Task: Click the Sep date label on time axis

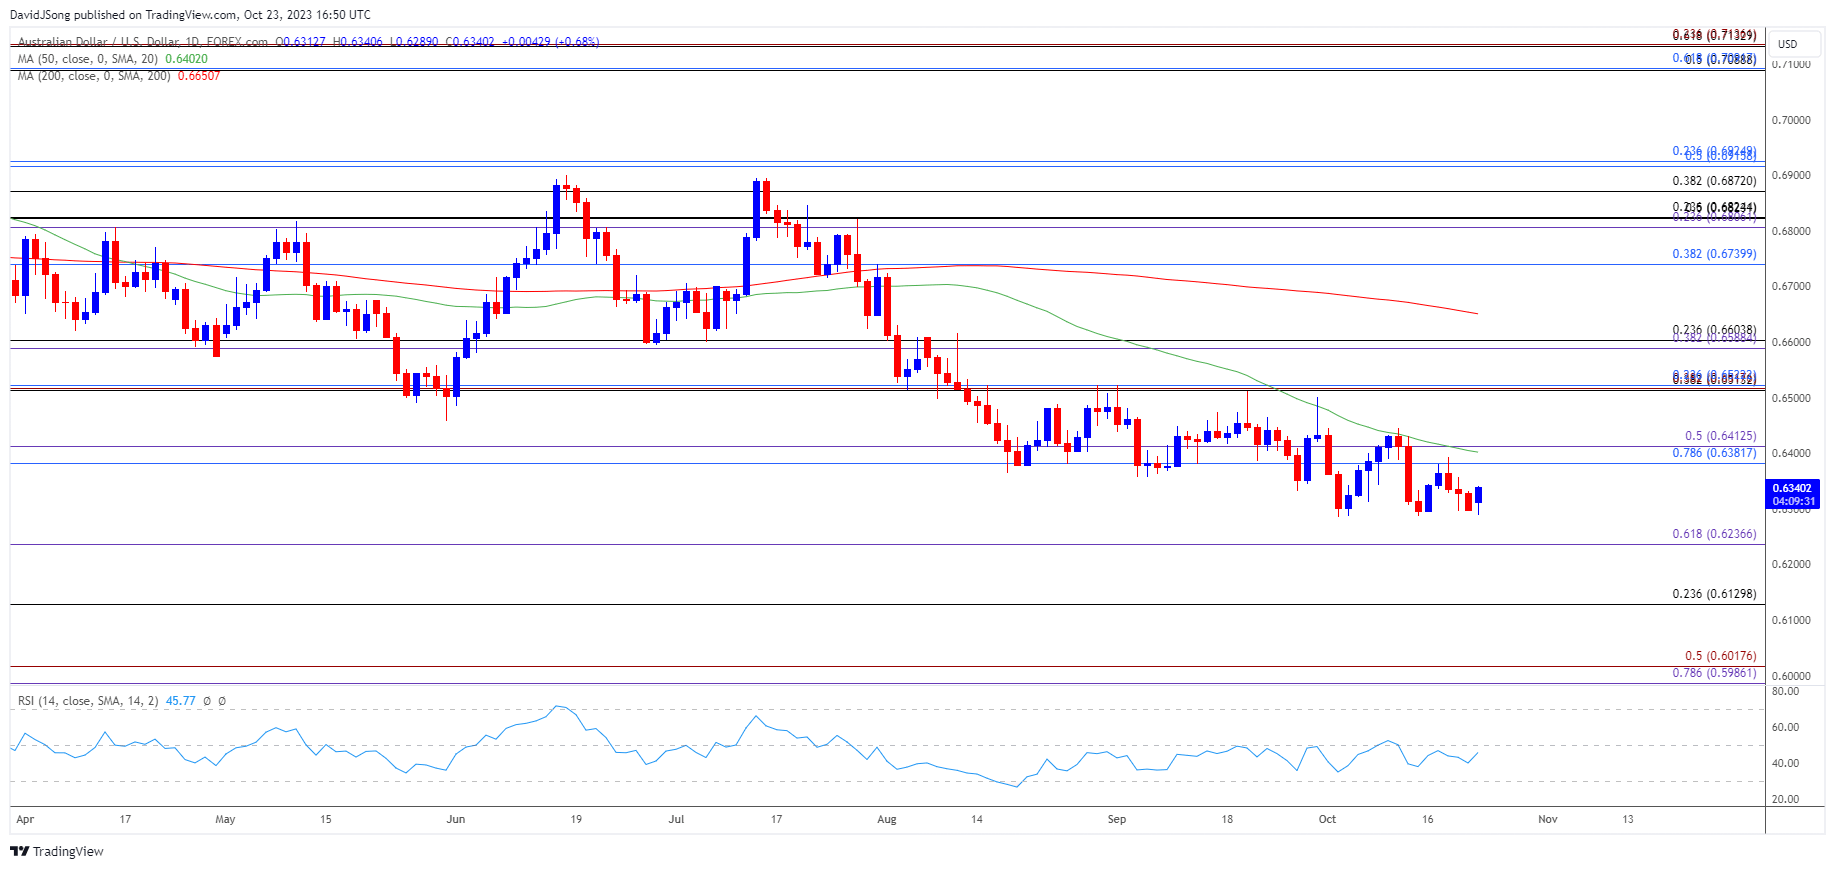Action: pos(1117,819)
